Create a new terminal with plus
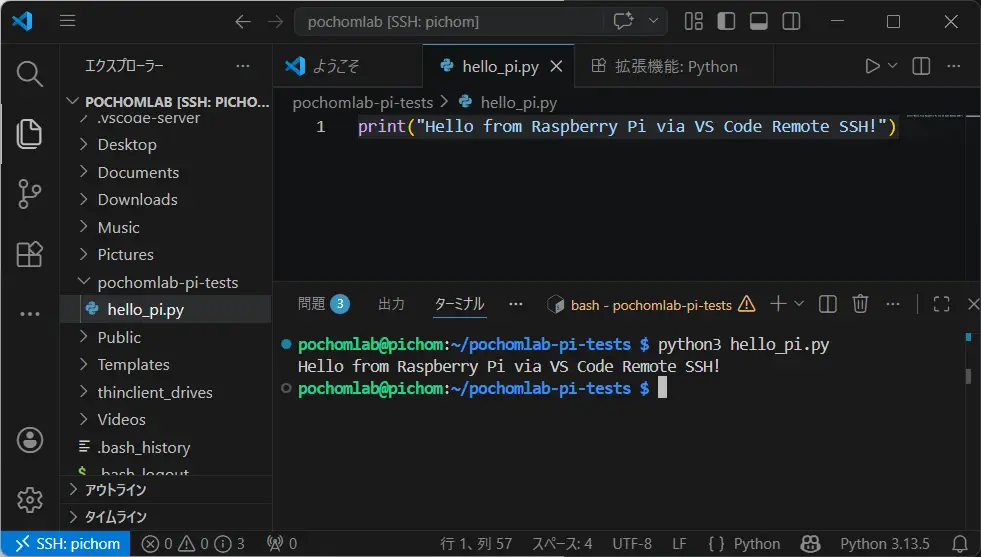The image size is (981, 557). (778, 304)
